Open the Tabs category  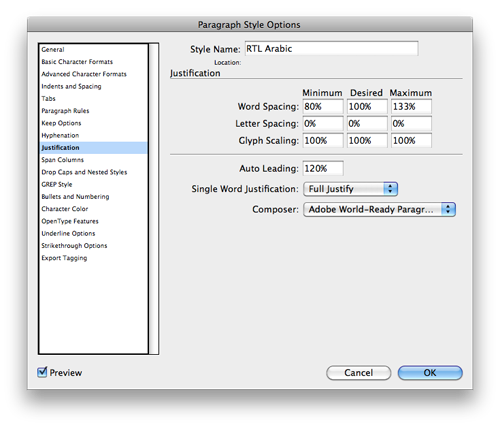pyautogui.click(x=93, y=99)
